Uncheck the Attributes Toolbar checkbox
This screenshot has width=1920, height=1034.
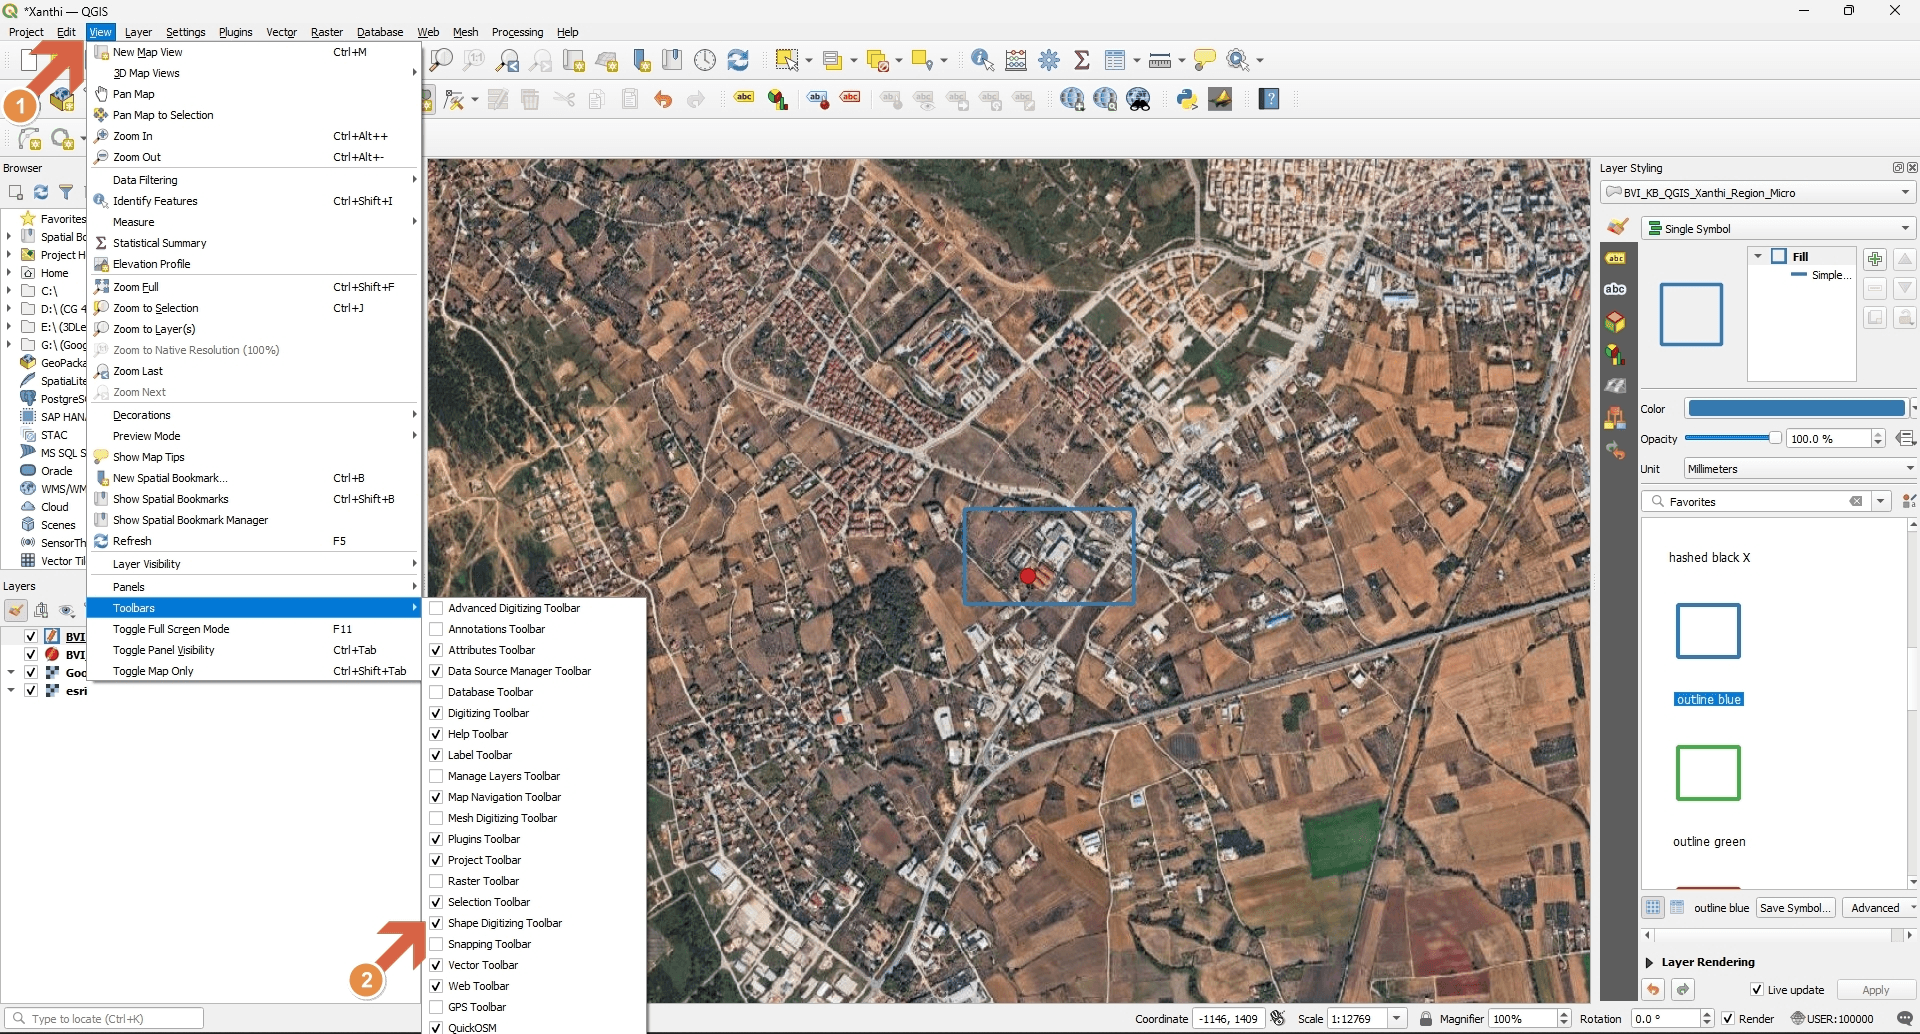(436, 650)
